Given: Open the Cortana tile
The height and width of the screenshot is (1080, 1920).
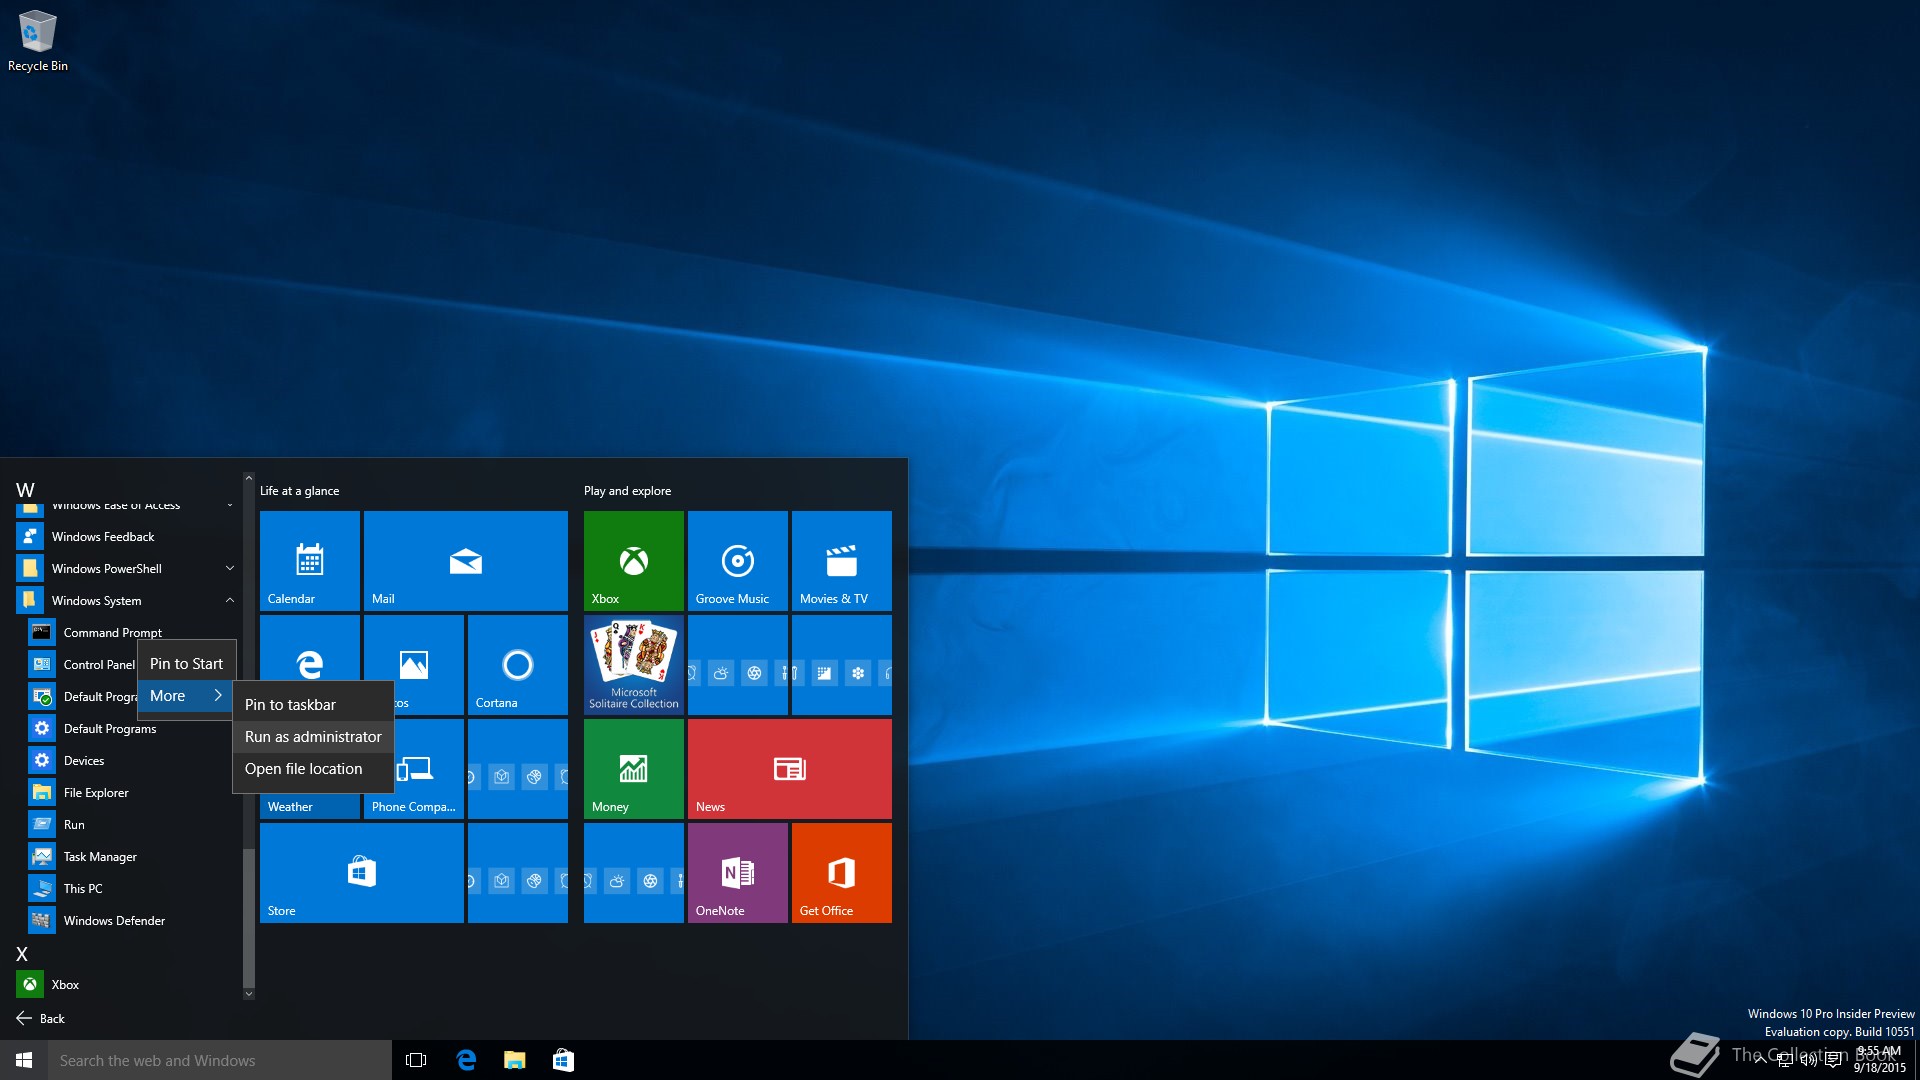Looking at the screenshot, I should pos(518,665).
